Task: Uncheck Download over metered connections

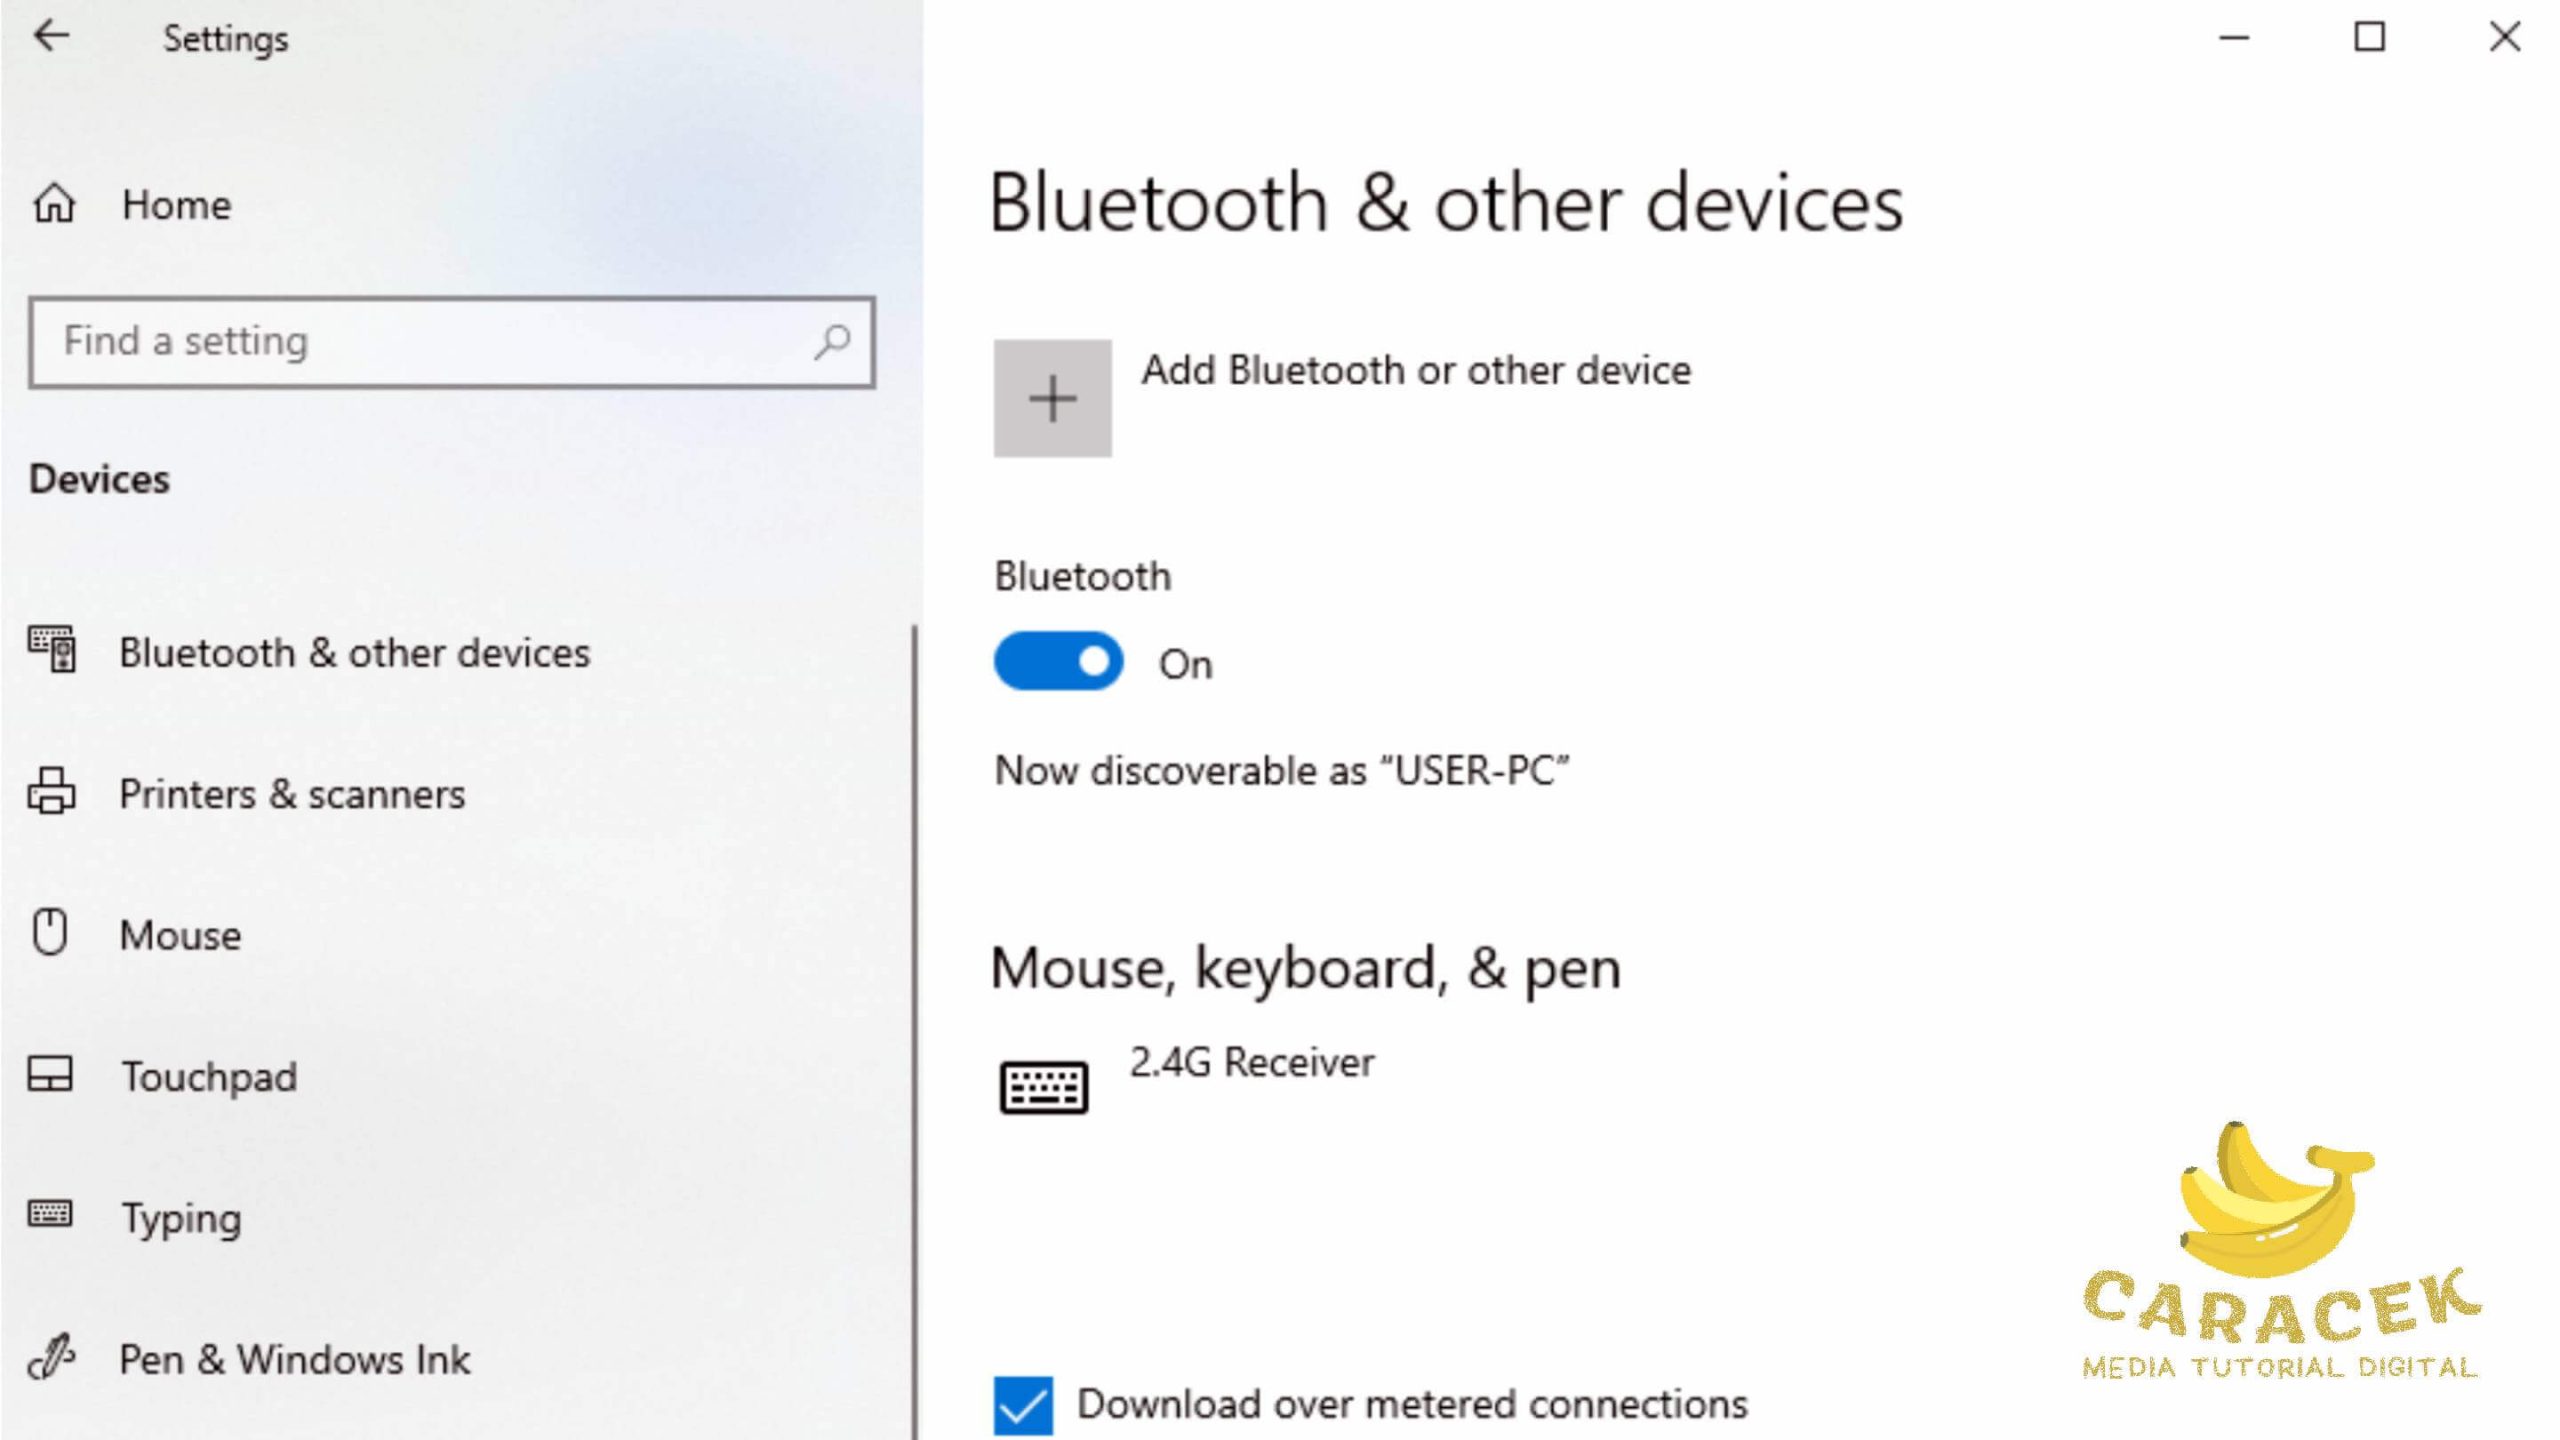Action: coord(1023,1405)
